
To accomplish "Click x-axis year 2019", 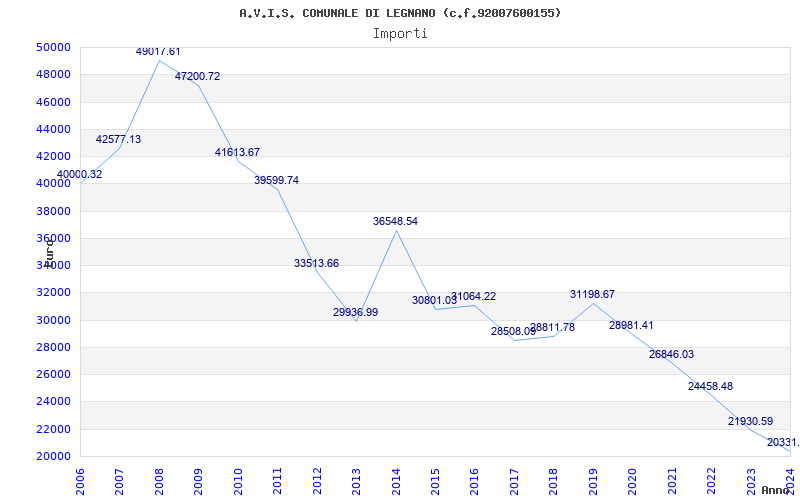I will pos(593,481).
